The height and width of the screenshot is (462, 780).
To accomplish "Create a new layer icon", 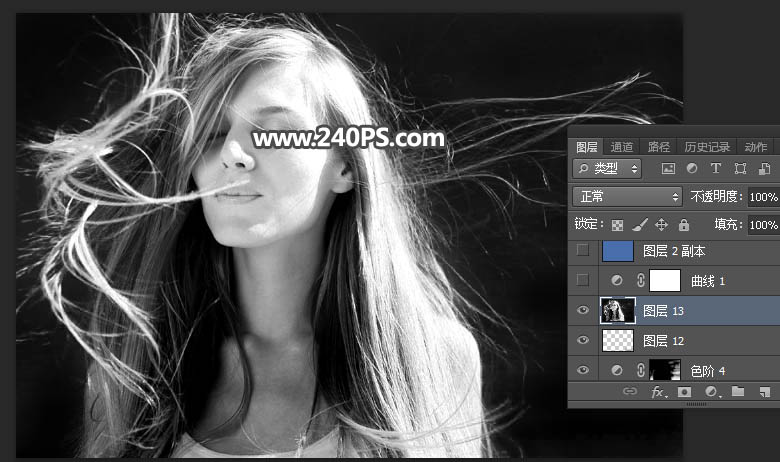I will (765, 392).
